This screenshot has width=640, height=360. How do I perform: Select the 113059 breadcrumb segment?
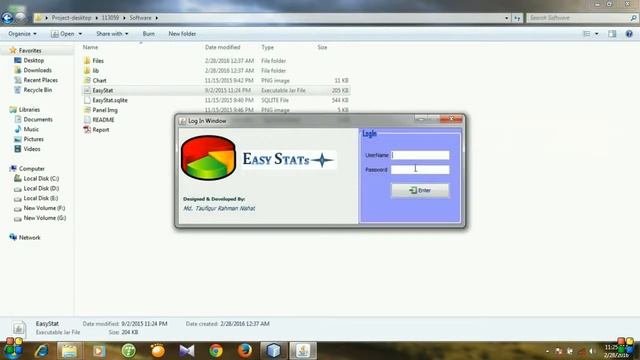(x=110, y=18)
